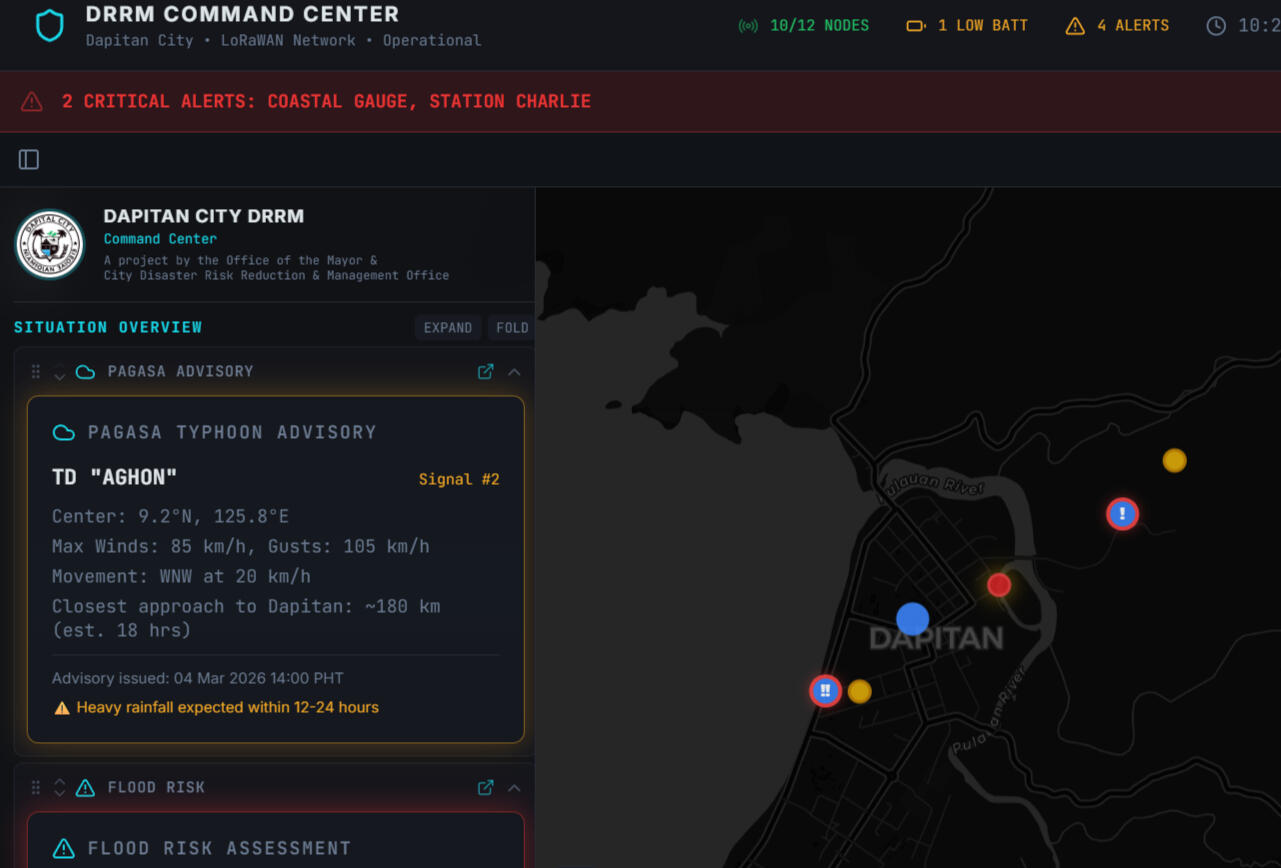Image resolution: width=1281 pixels, height=868 pixels.
Task: Collapse the PAGASA Advisory section chevron
Action: click(514, 372)
